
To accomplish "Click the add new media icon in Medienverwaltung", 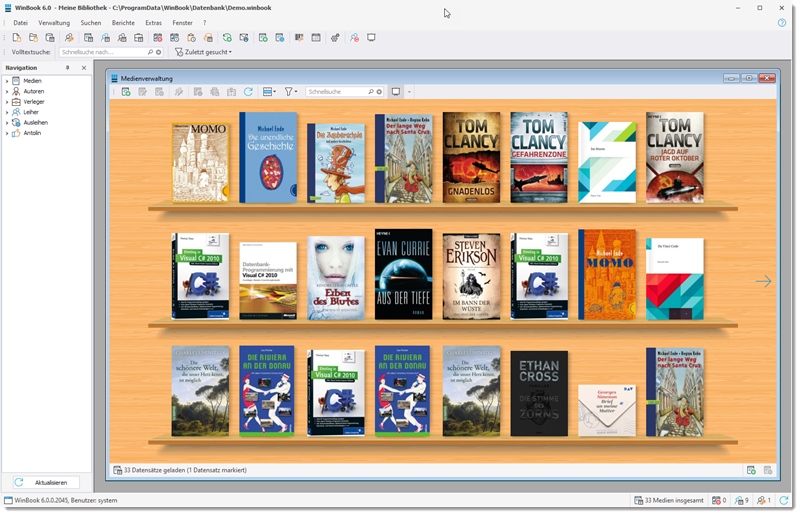I will tap(126, 92).
